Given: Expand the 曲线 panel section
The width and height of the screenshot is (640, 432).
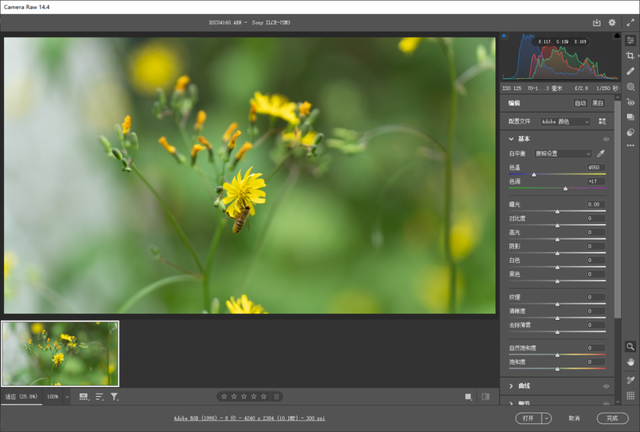Looking at the screenshot, I should pos(512,385).
